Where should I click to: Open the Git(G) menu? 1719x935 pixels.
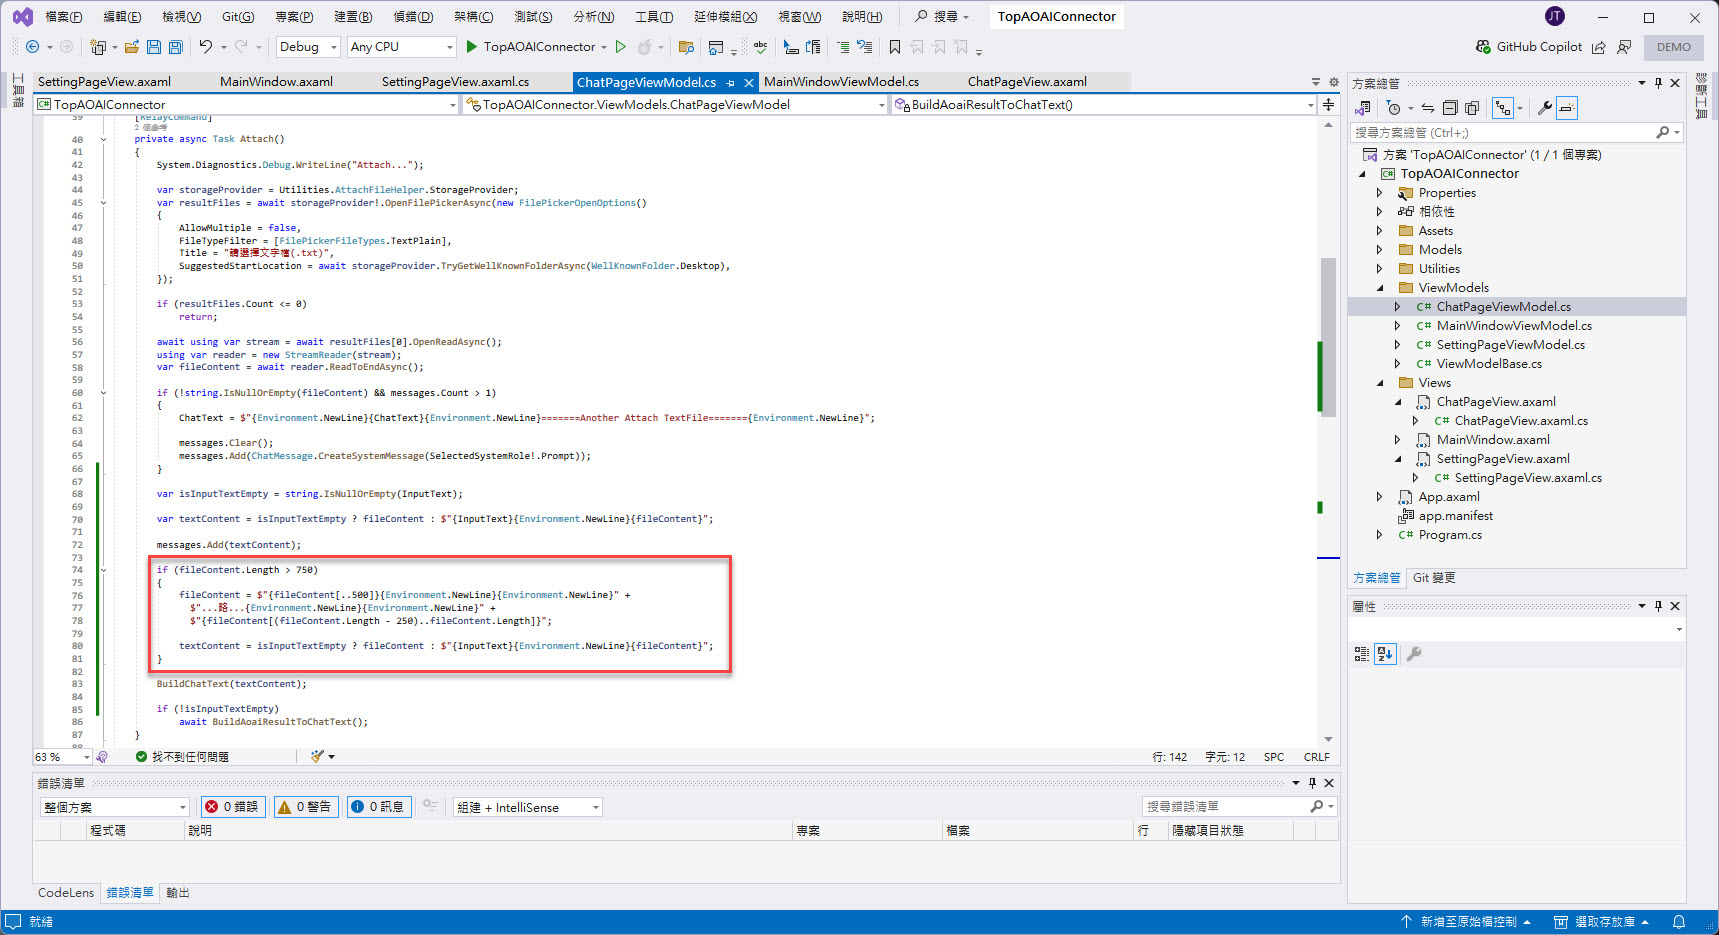pos(238,17)
